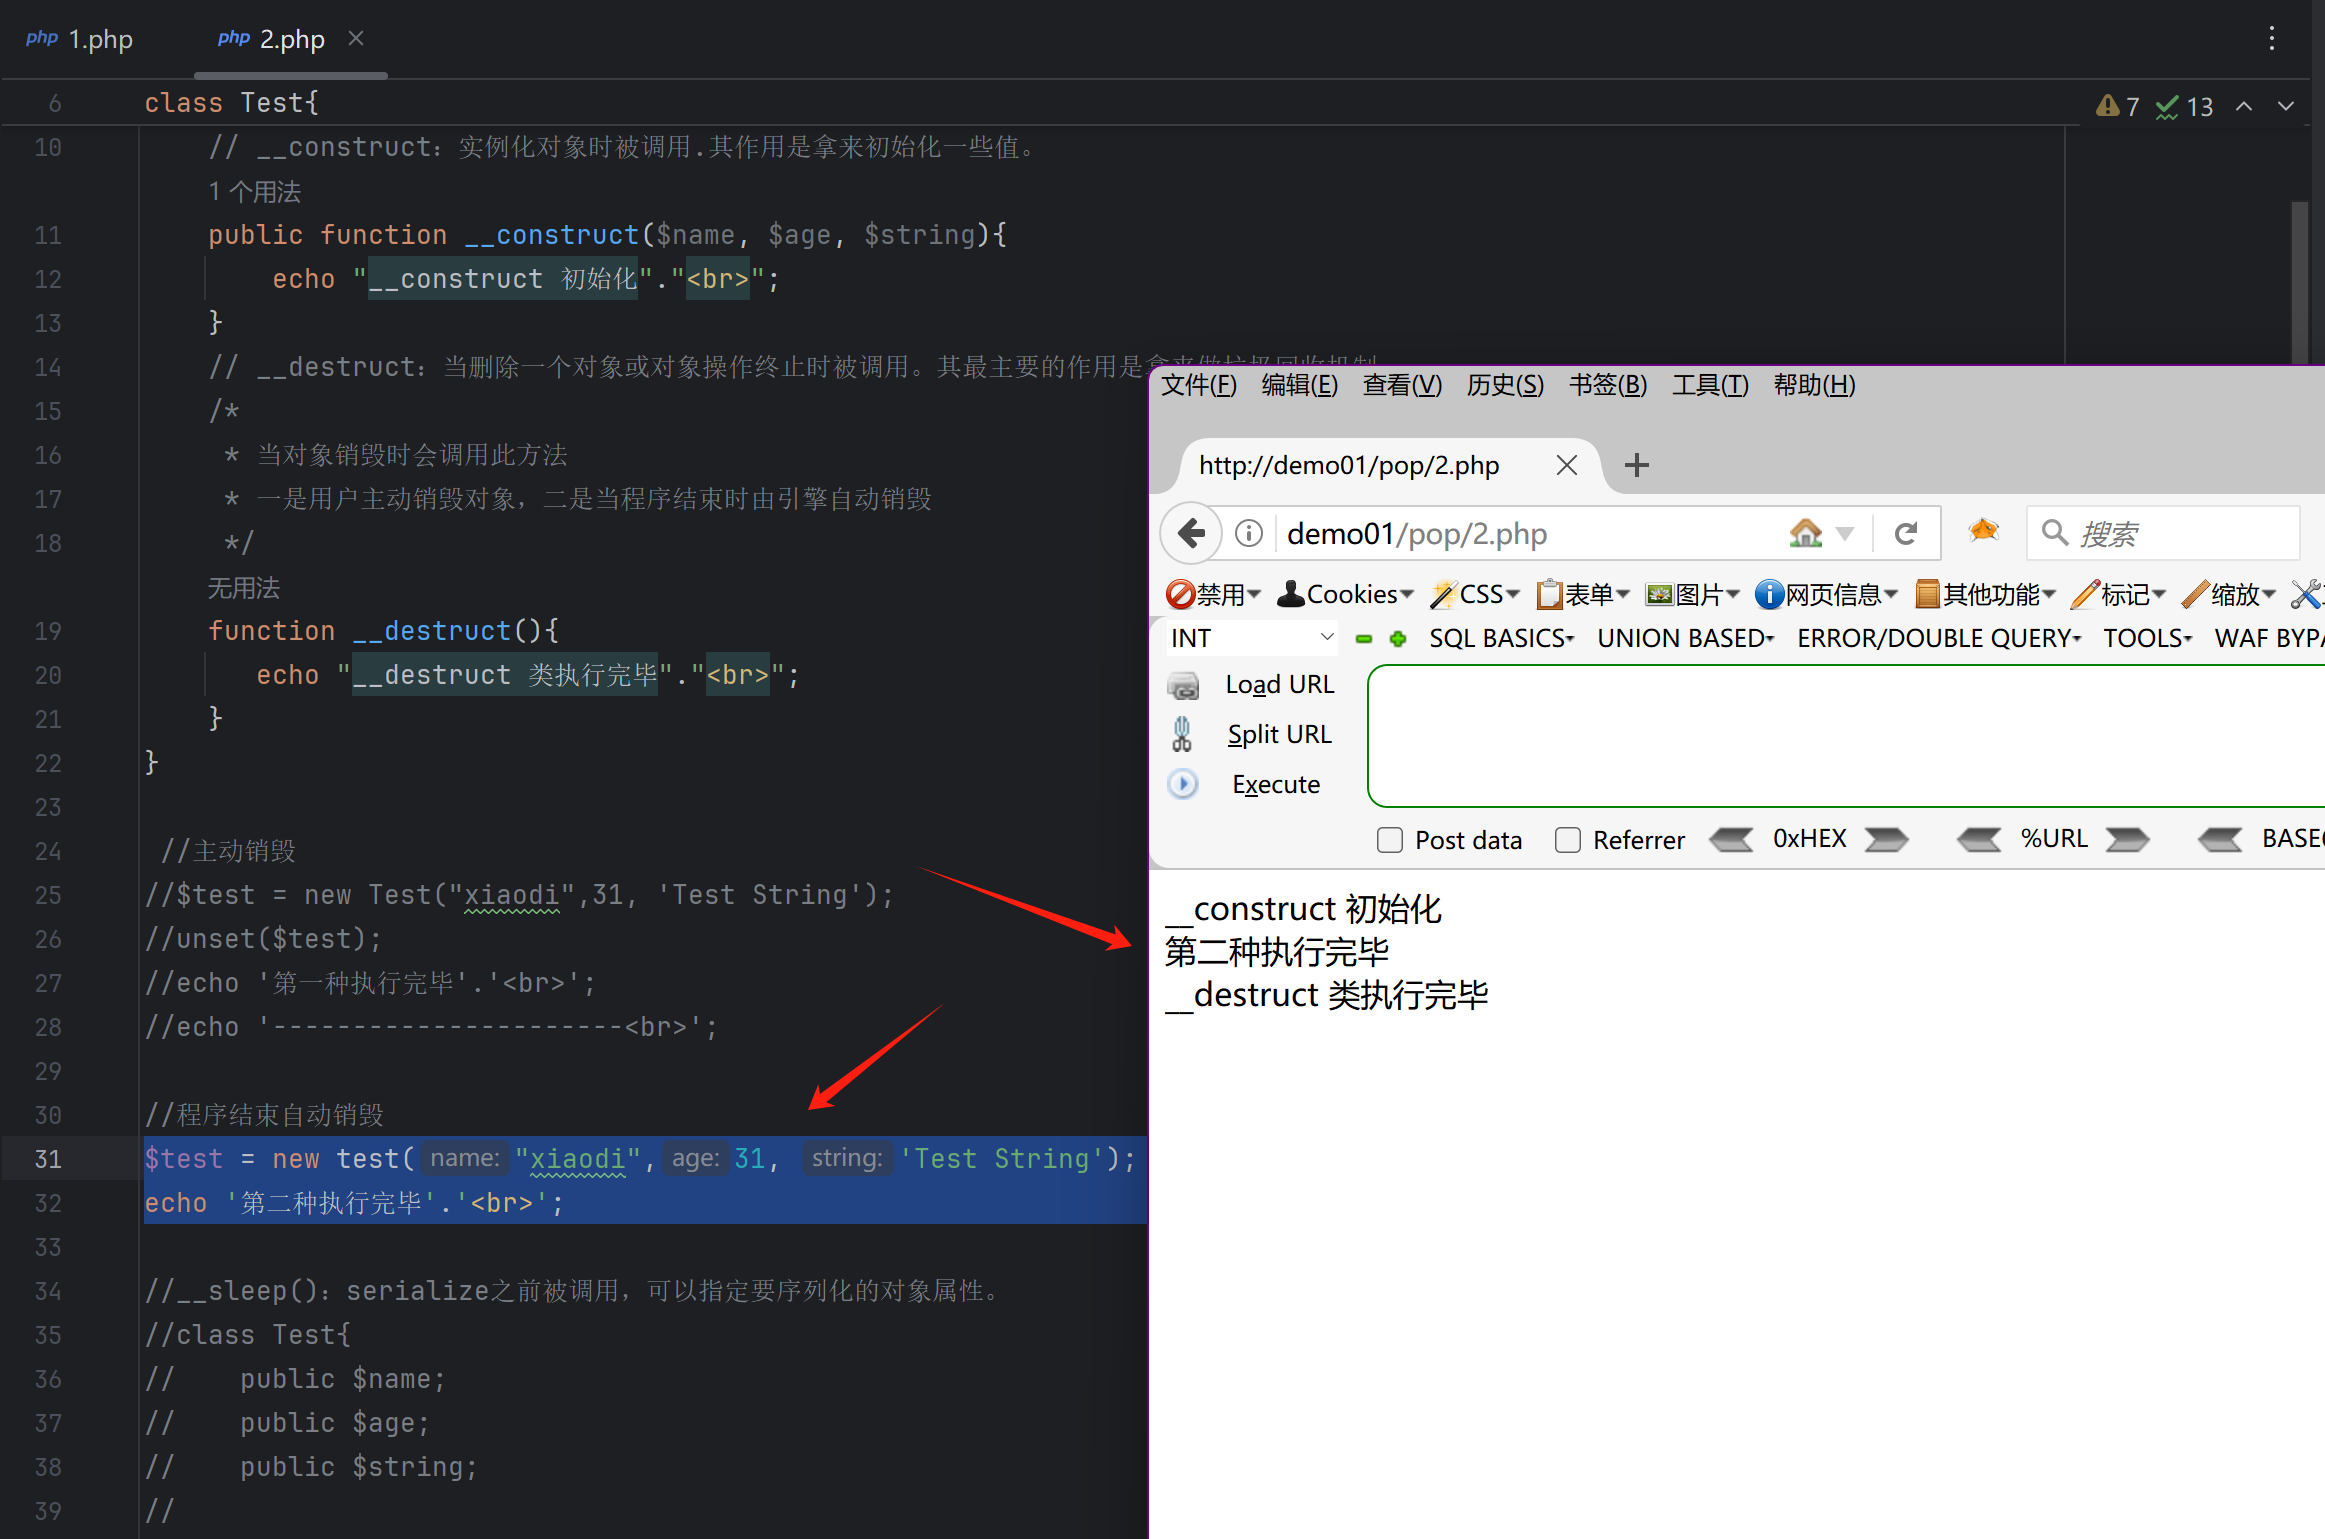Open a new browser tab with plus
This screenshot has width=2325, height=1539.
coord(1636,465)
